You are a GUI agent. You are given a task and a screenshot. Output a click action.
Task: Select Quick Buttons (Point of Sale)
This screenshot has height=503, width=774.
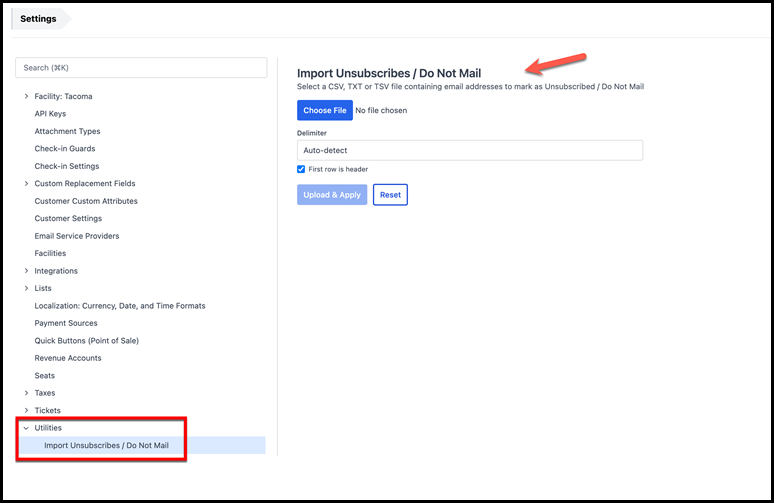(86, 341)
